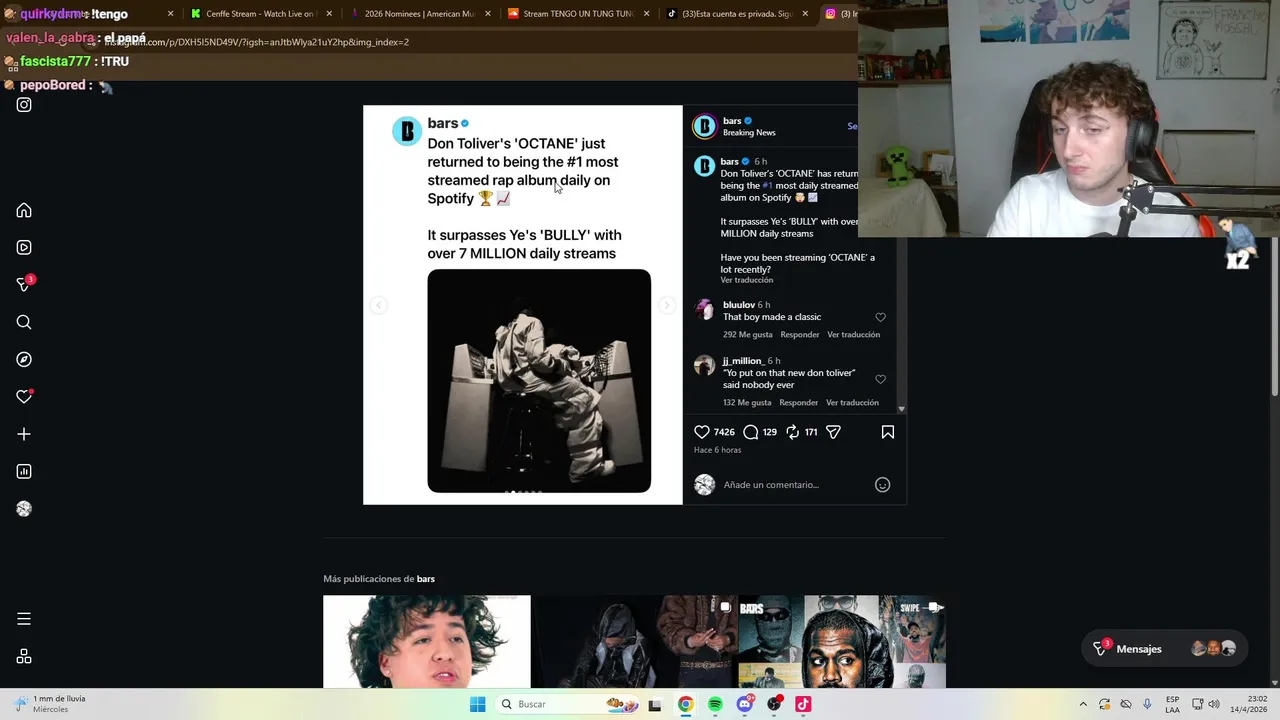Click the OCTANE album image in post

539,381
